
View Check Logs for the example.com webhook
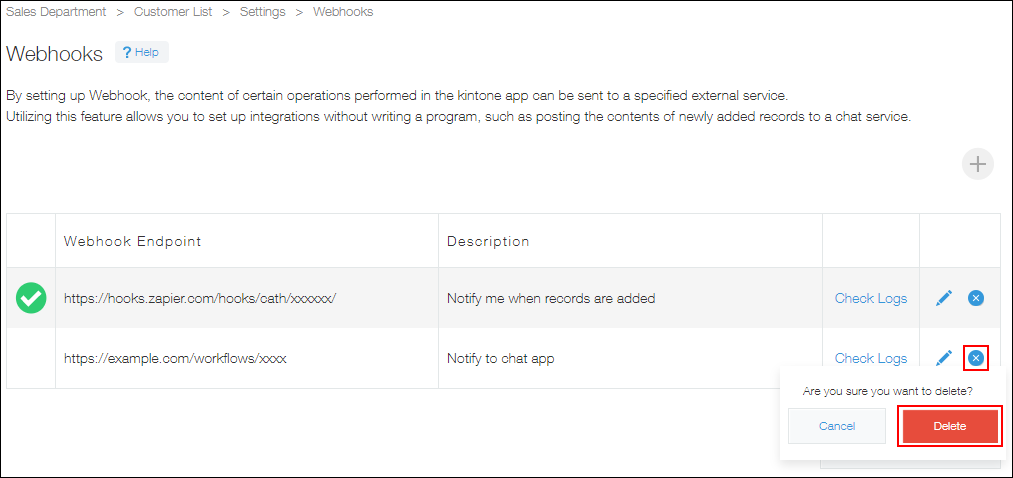(x=871, y=358)
